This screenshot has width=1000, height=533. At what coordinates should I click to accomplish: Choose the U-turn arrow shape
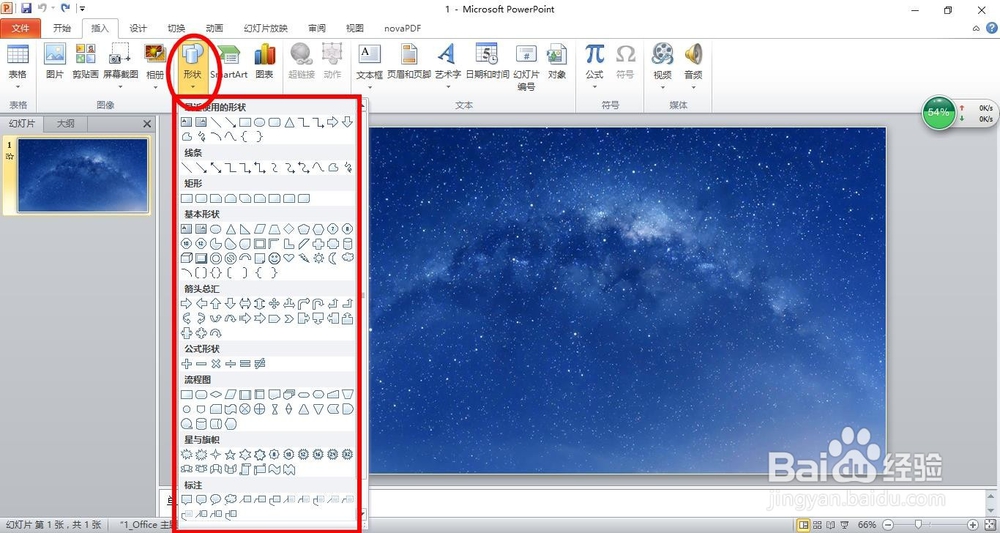point(318,303)
